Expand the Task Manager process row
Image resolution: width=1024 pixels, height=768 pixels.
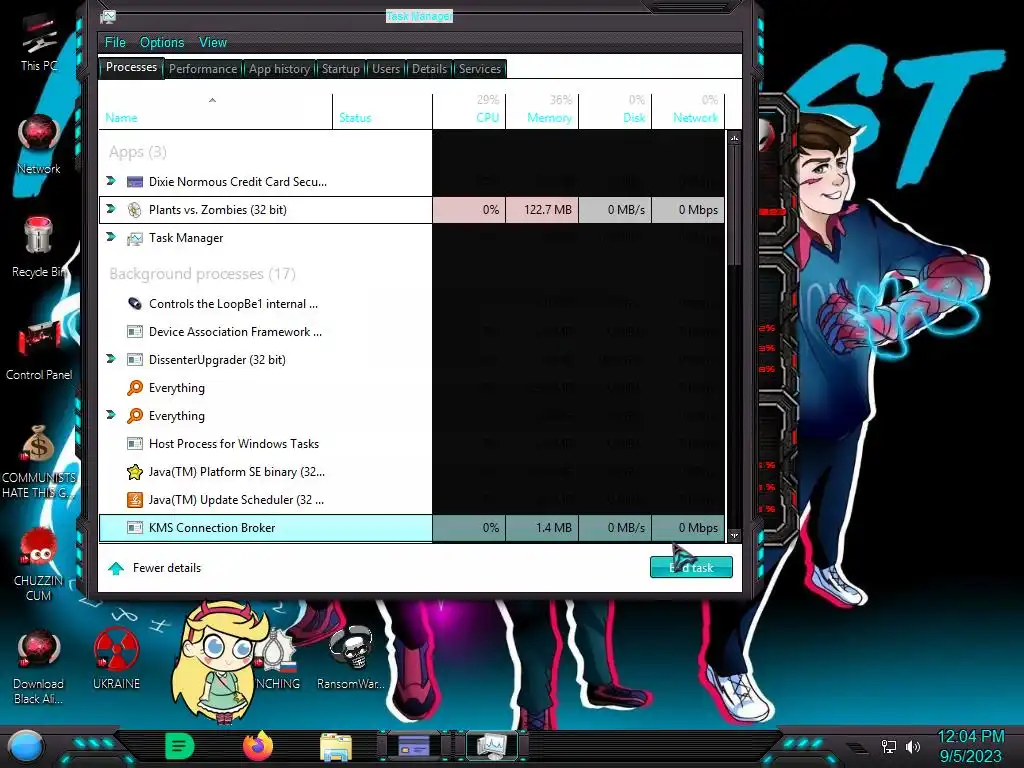click(111, 237)
